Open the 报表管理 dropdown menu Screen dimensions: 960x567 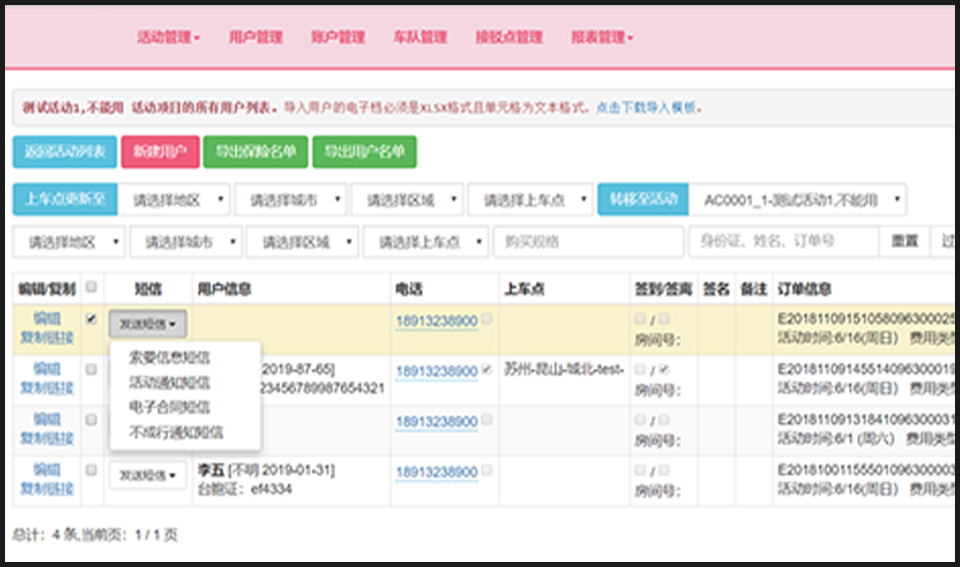tap(602, 38)
